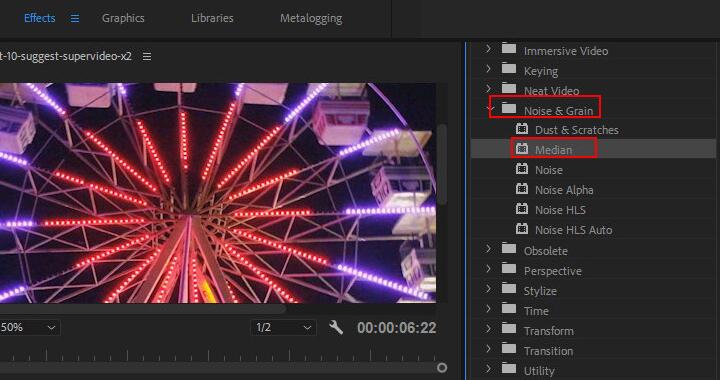The image size is (720, 380).
Task: Select the Noise & Grain folder label
Action: coord(558,111)
